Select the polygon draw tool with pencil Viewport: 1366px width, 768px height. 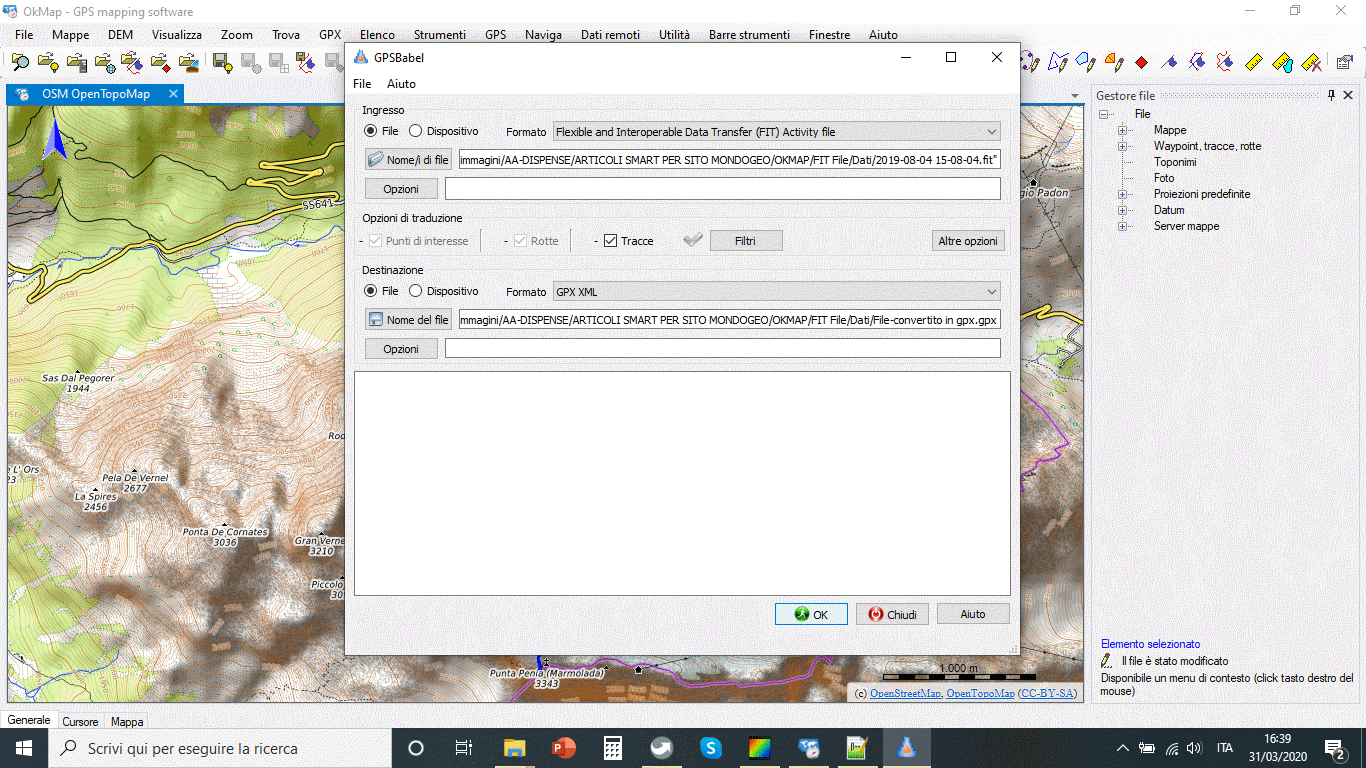click(x=1058, y=63)
